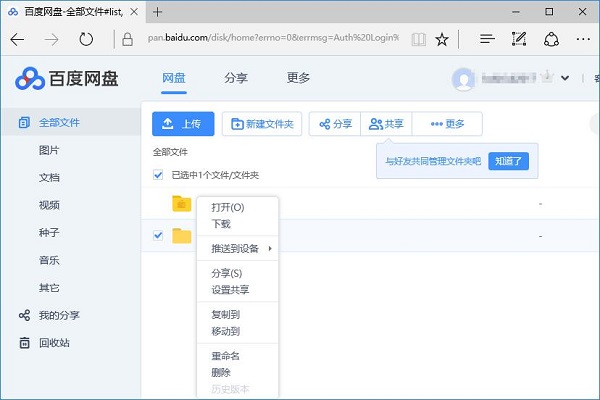Dismiss the tip with 知道了 button
This screenshot has width=600, height=400.
click(508, 160)
